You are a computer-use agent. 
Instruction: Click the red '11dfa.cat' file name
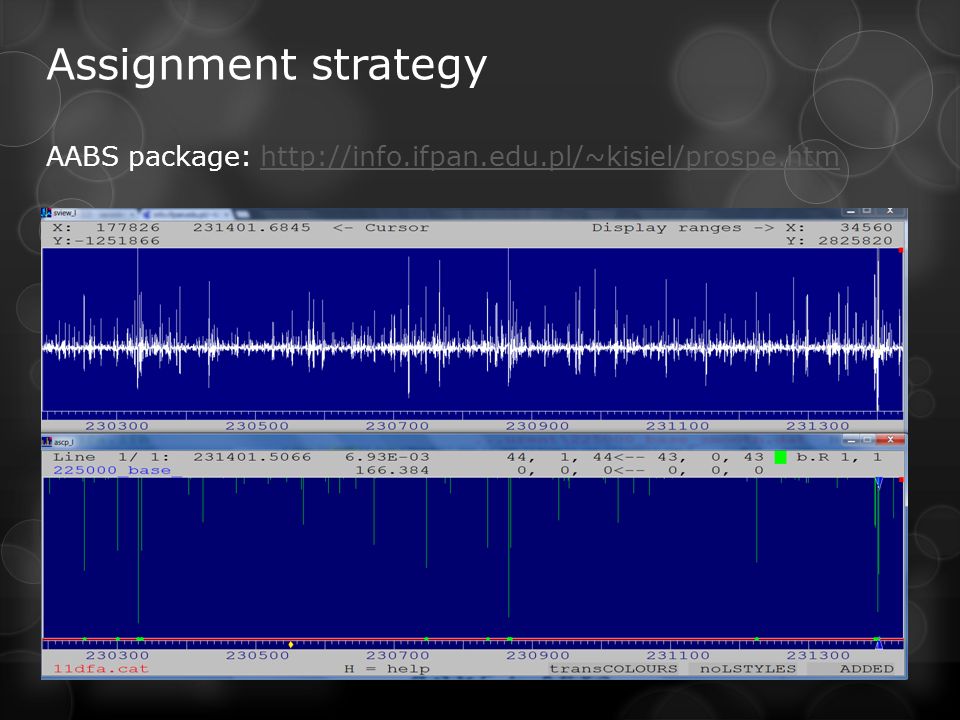101,669
